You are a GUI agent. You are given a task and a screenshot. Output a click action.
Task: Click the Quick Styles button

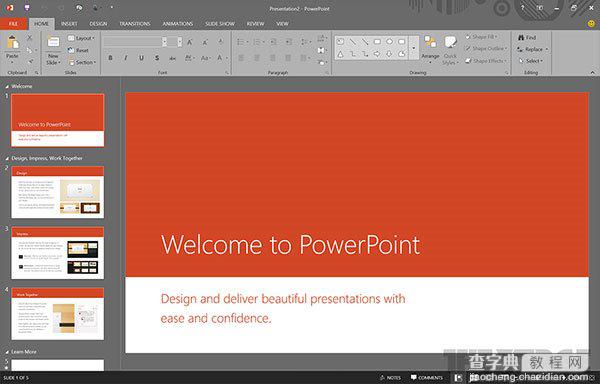pyautogui.click(x=450, y=50)
